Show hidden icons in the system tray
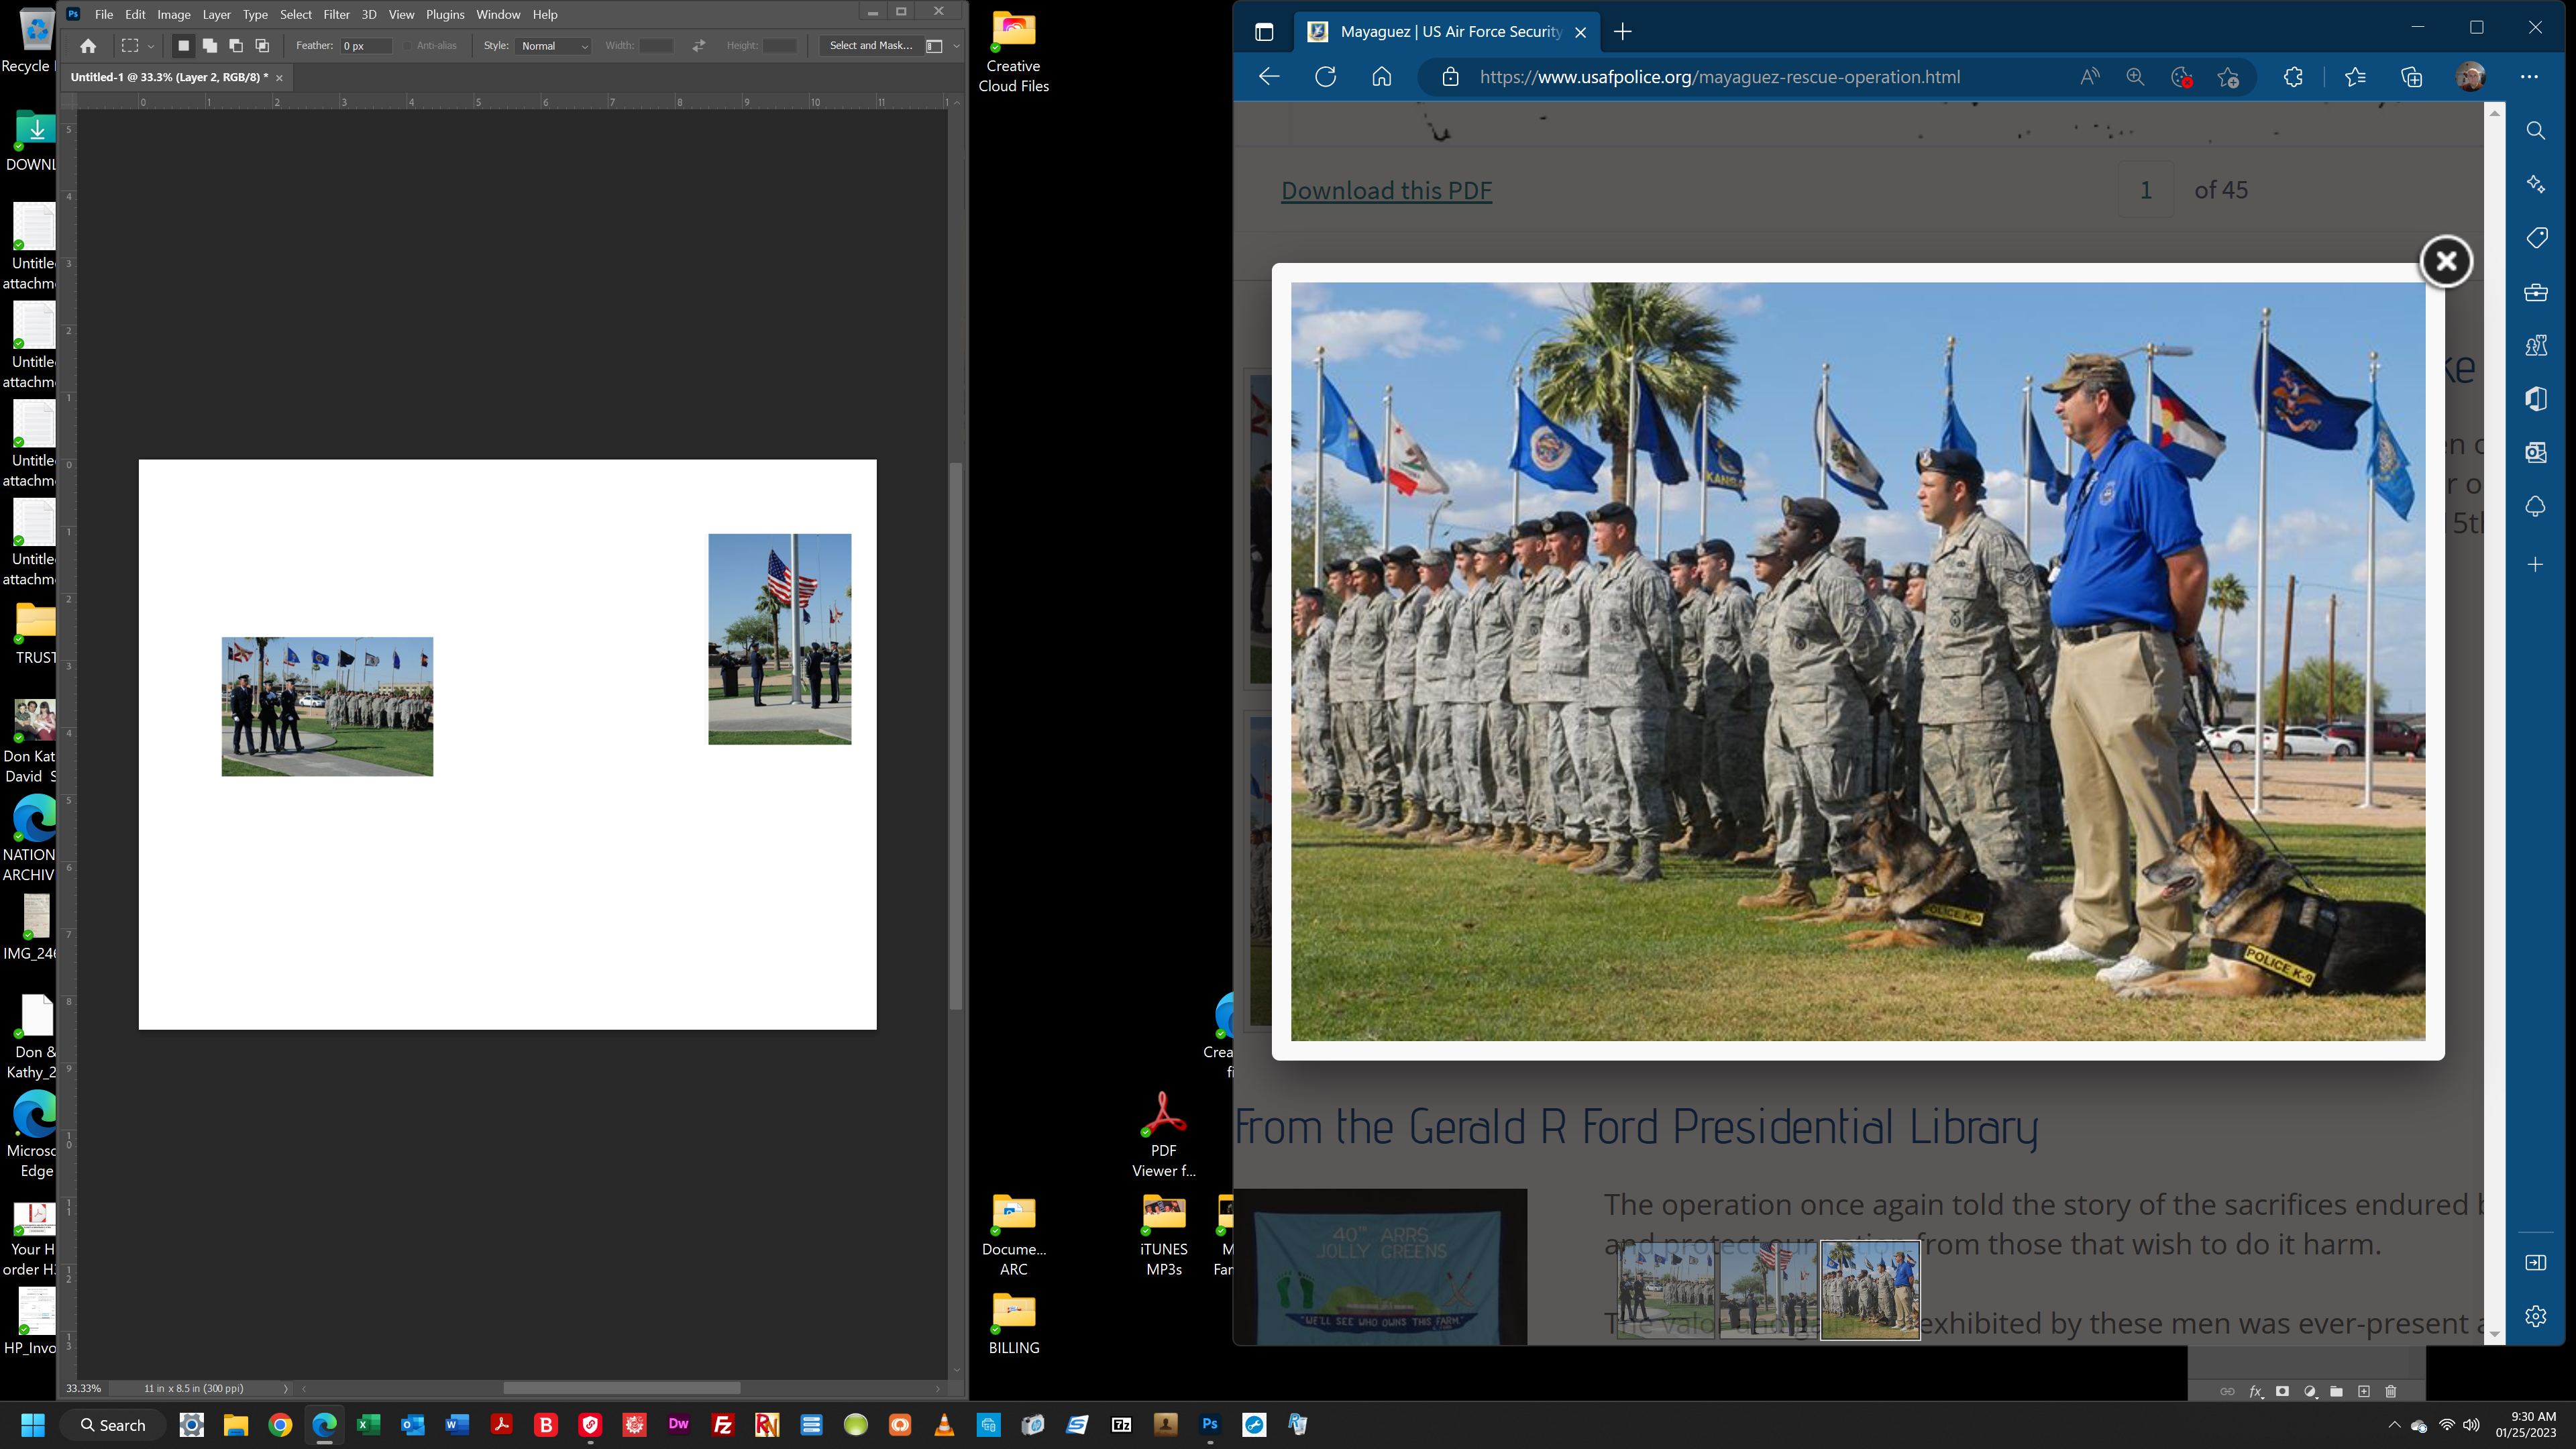 click(x=2393, y=1425)
